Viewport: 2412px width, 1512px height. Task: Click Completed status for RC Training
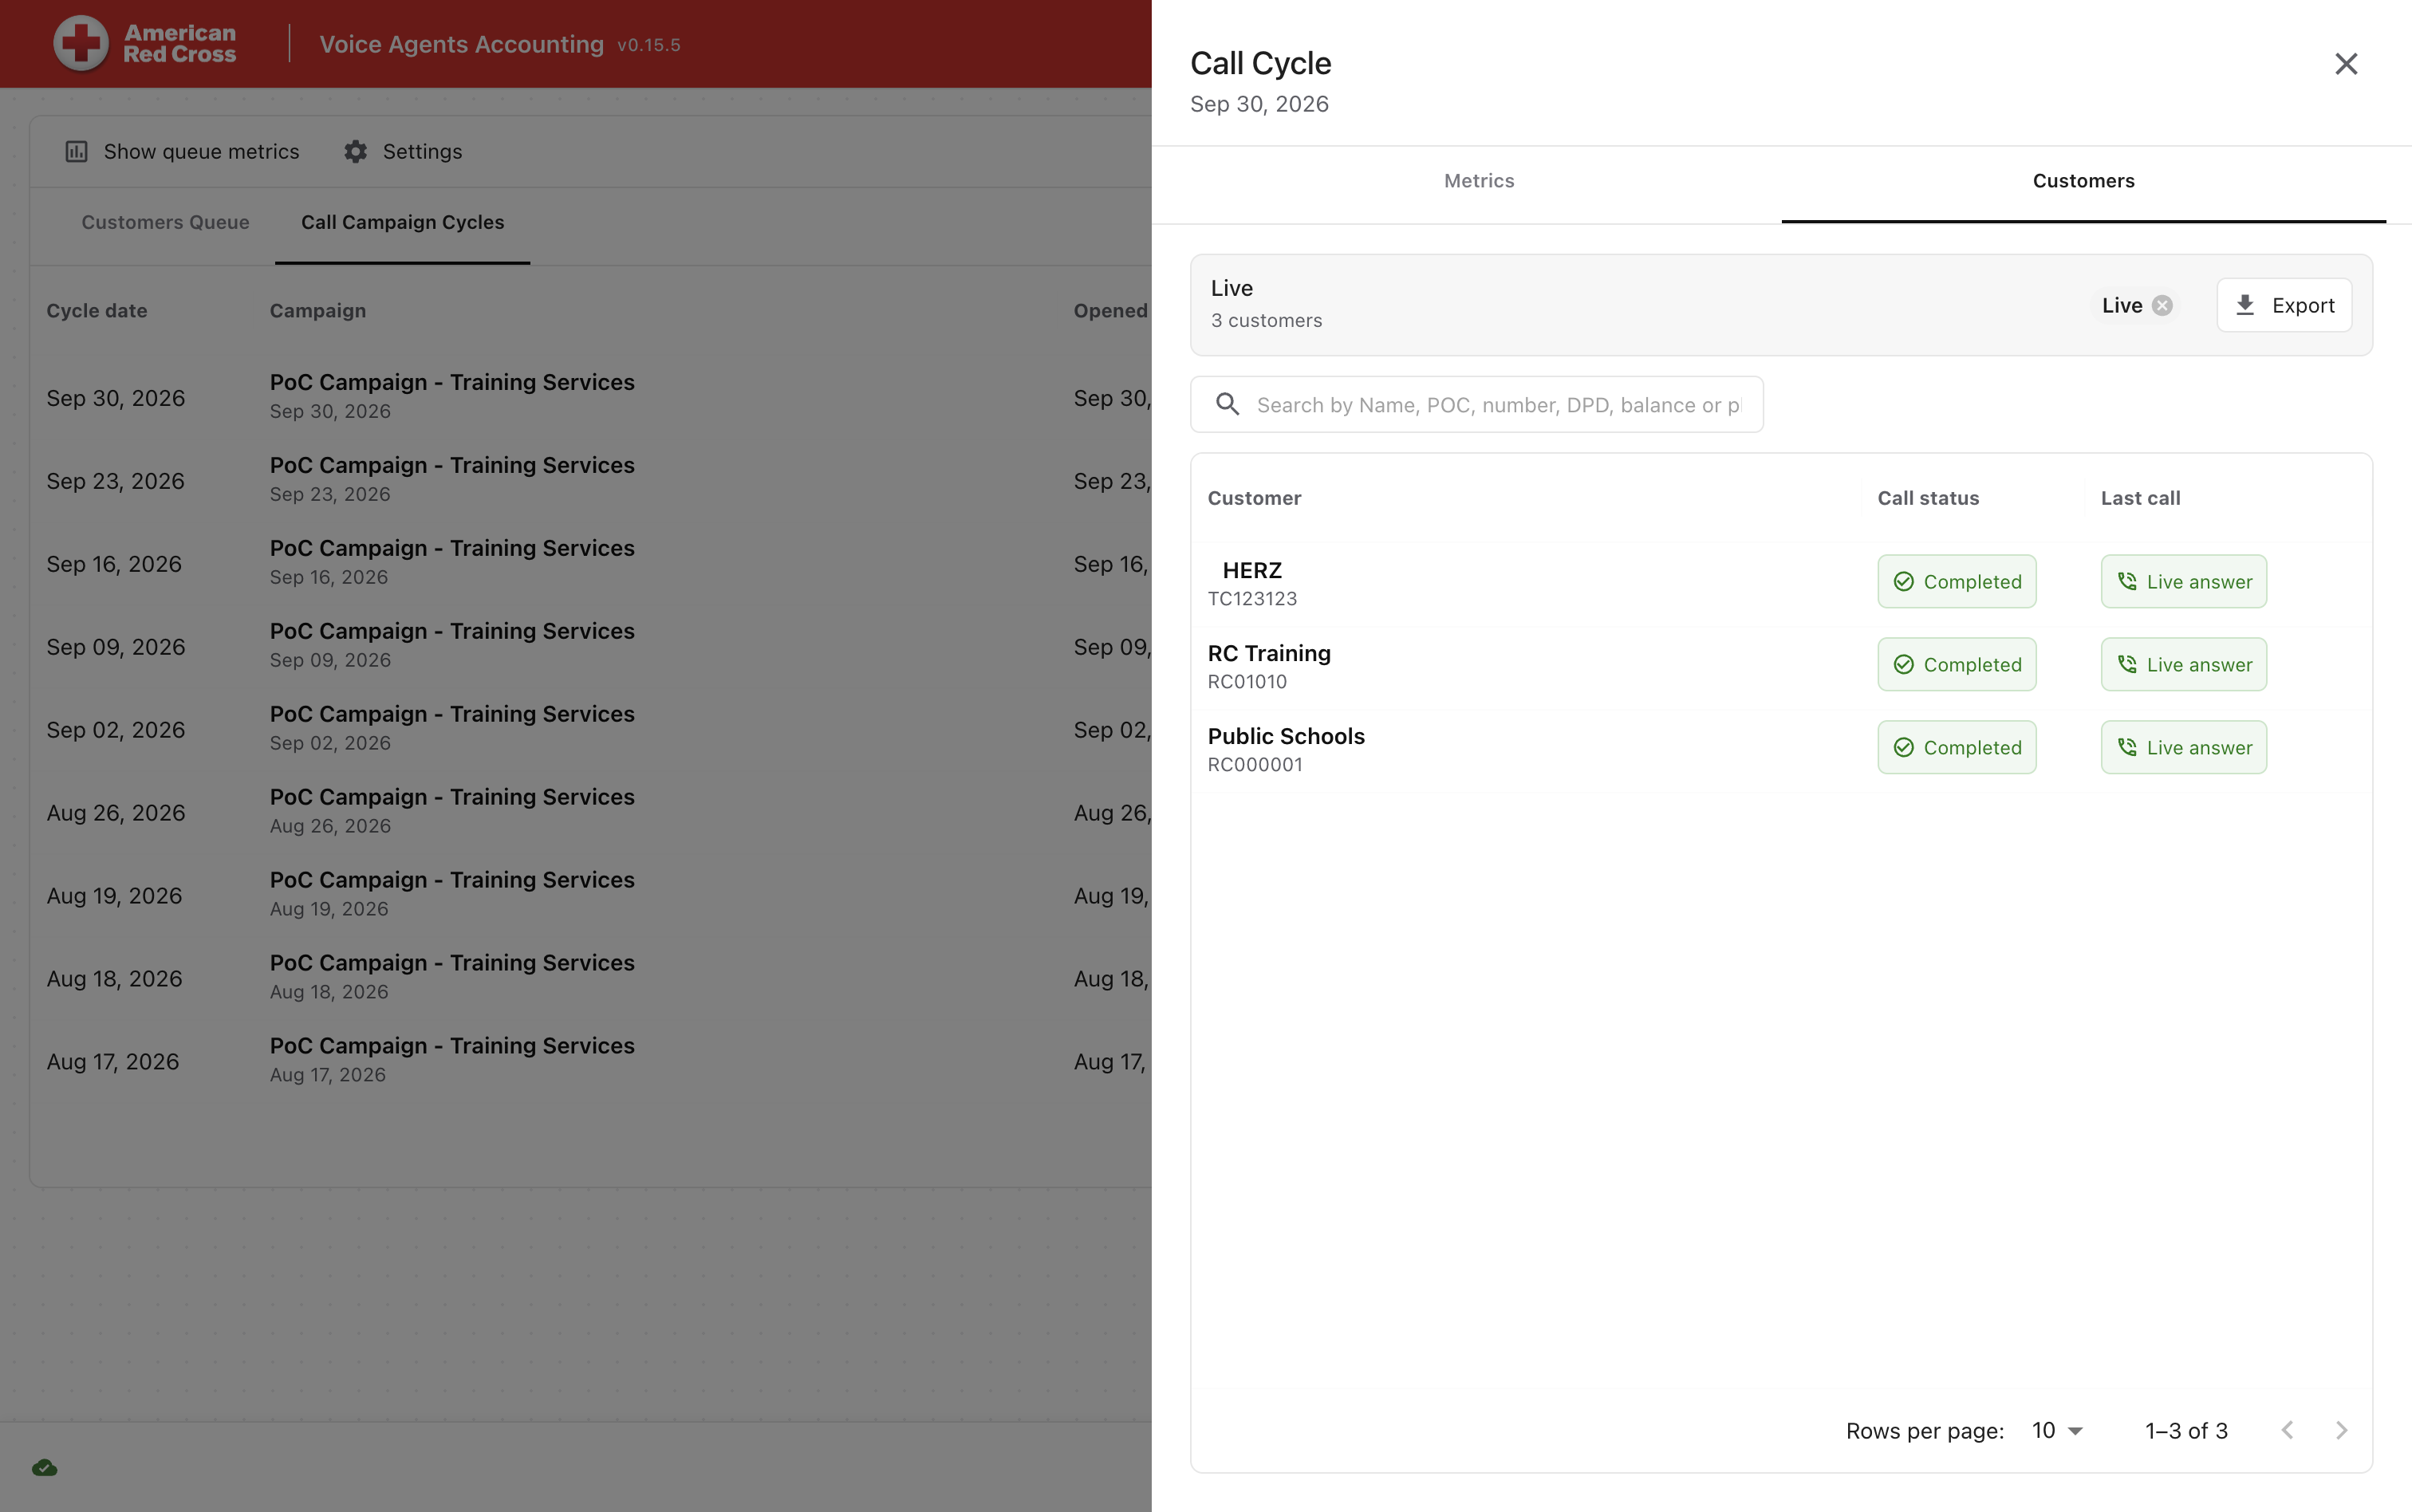(x=1956, y=664)
